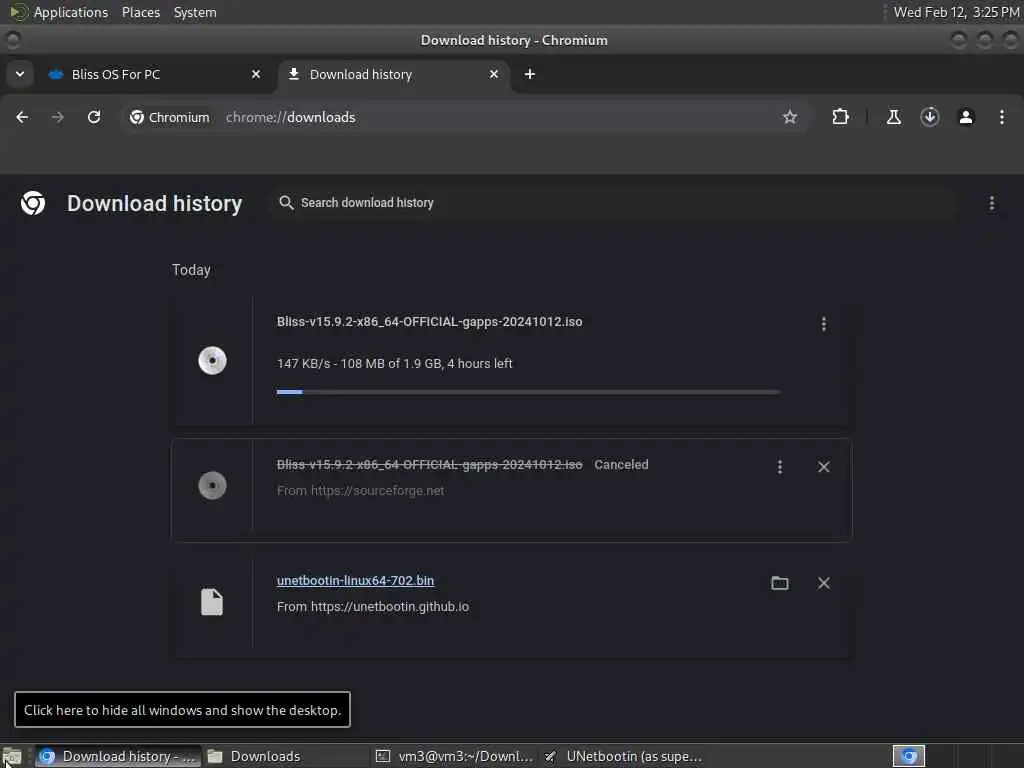Click the in-progress Bliss-v15.9.2 ISO file name
Screen dimensions: 1024x768
[x=429, y=321]
